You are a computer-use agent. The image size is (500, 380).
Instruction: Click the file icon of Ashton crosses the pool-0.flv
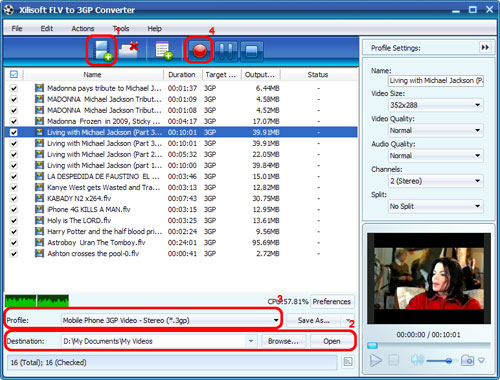point(39,253)
